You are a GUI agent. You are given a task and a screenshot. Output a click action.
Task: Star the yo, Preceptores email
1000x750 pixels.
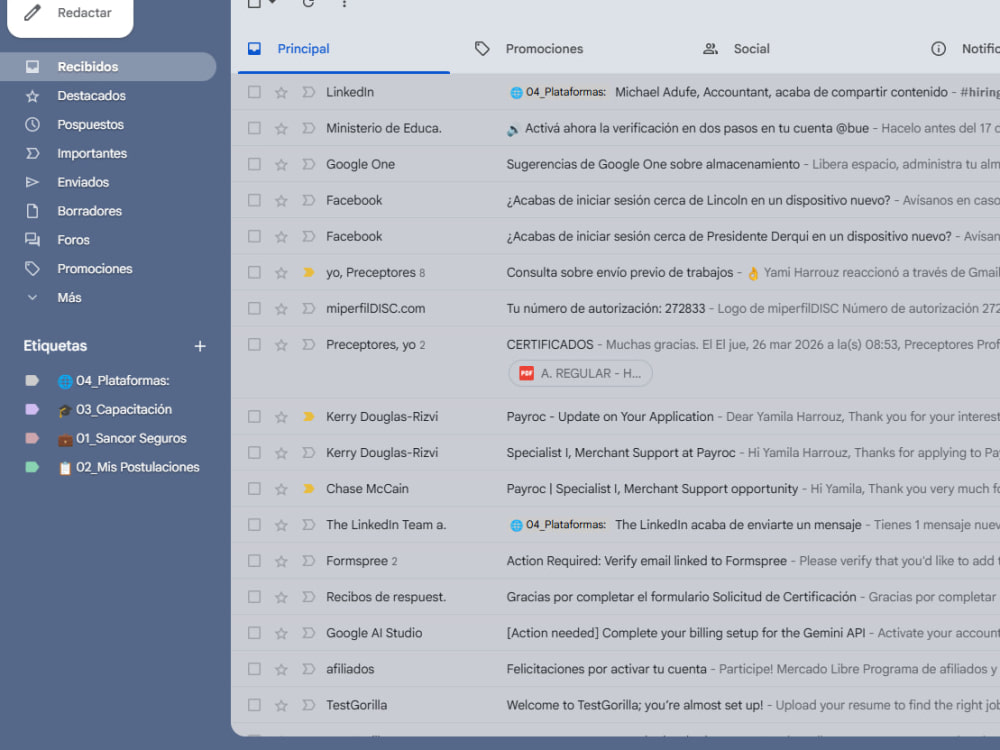[x=281, y=273]
